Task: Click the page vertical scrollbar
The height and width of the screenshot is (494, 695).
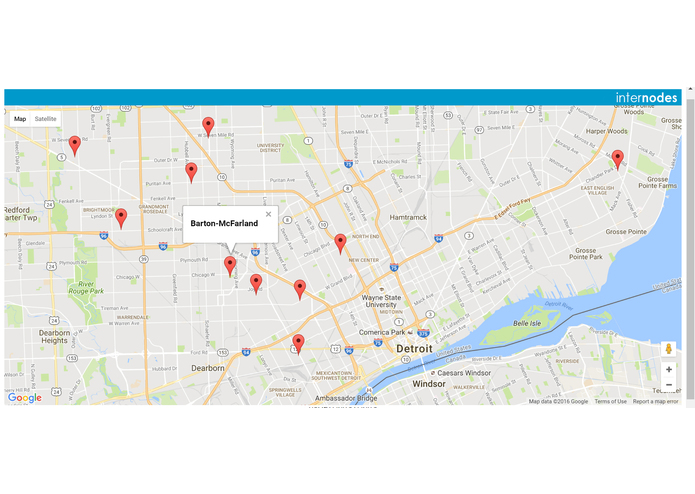Action: point(690,247)
